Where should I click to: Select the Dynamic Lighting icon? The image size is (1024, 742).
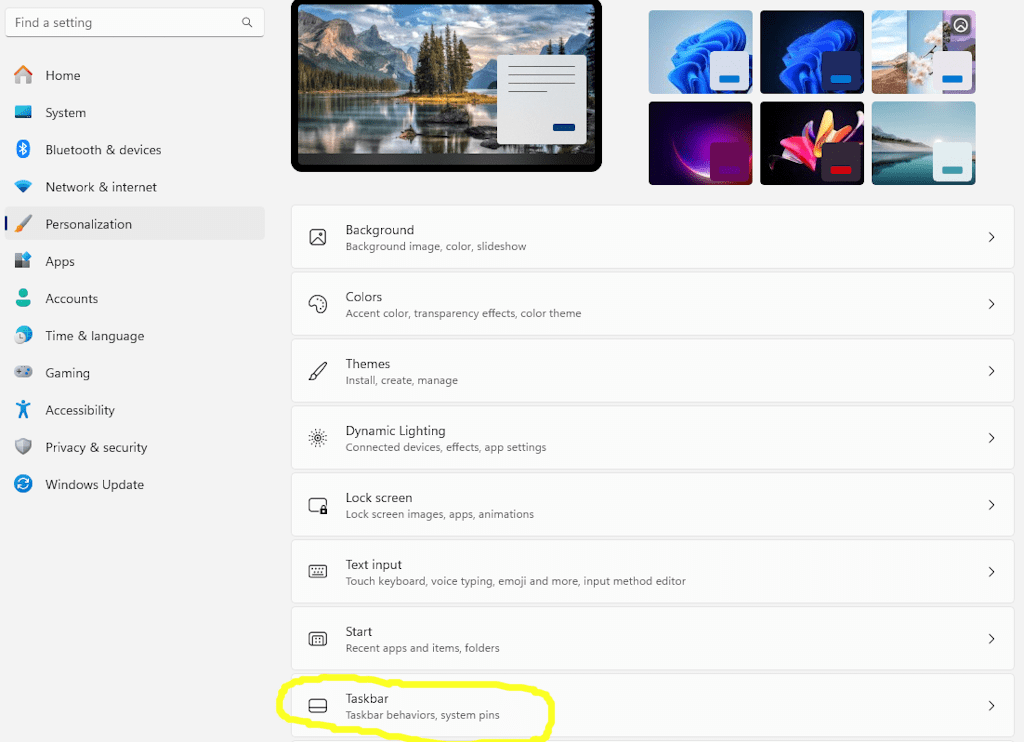click(317, 437)
